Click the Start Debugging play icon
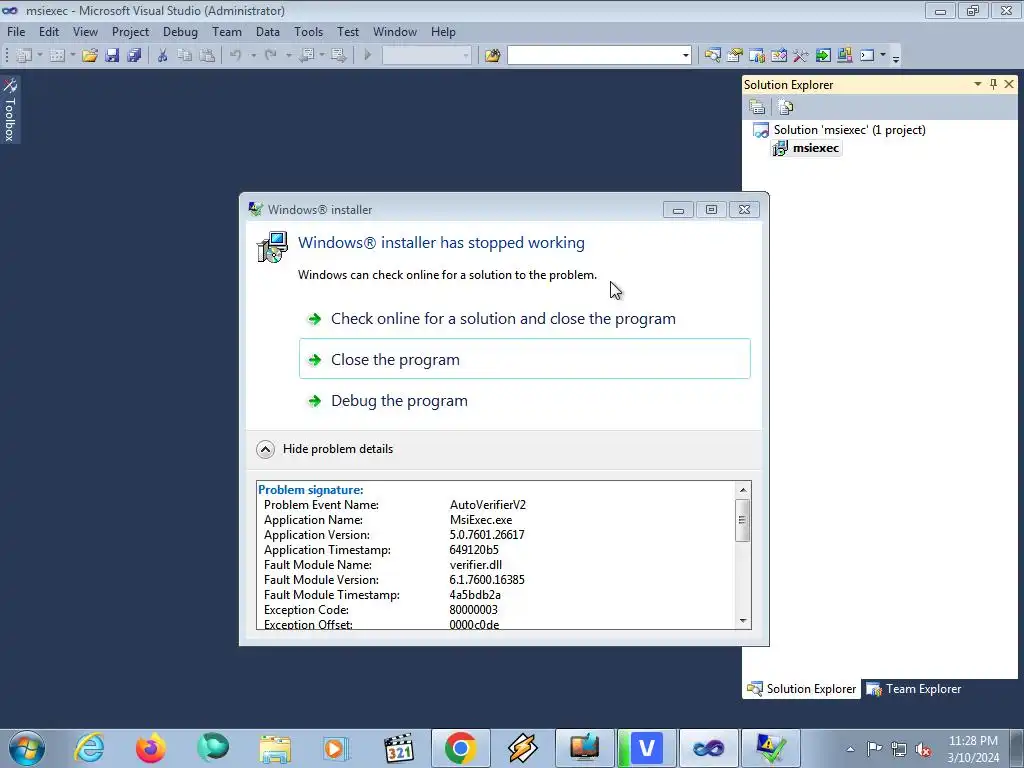 coord(368,56)
